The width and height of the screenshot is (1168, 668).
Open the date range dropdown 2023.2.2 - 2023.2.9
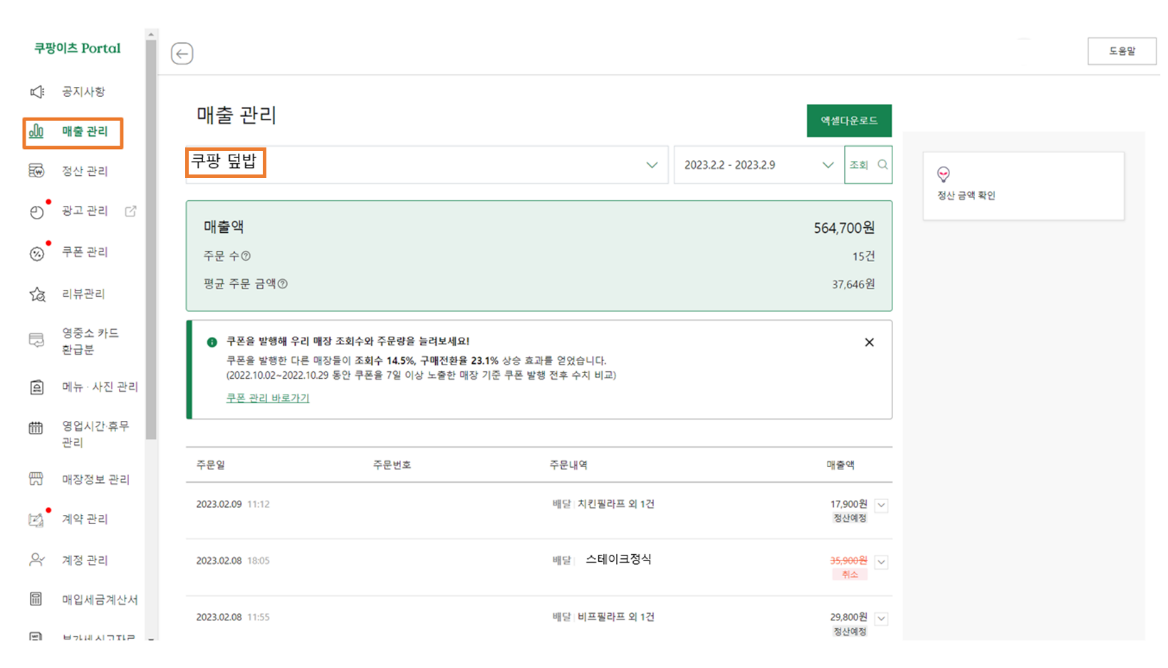758,165
